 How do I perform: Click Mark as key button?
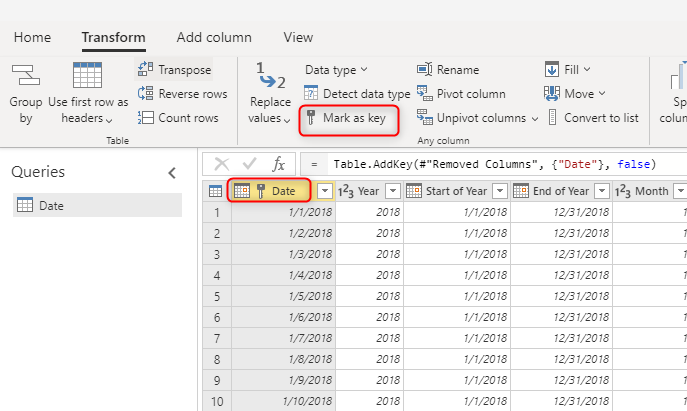(350, 119)
